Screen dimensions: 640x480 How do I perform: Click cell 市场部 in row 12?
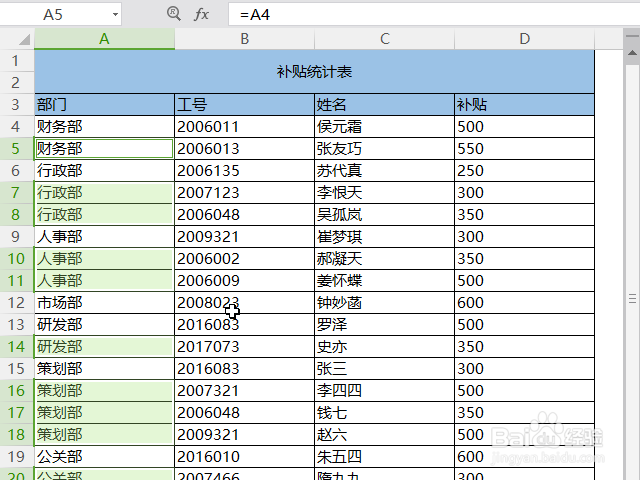(x=104, y=303)
